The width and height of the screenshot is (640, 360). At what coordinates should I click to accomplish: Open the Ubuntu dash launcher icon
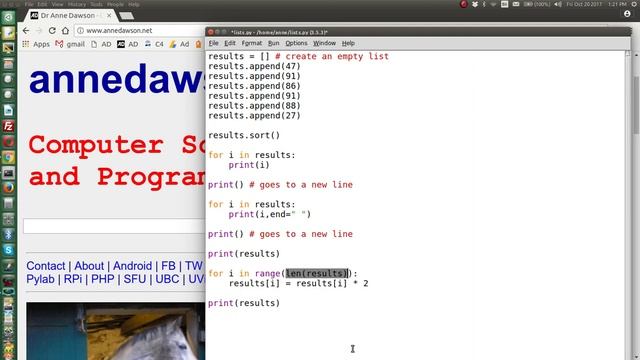[x=8, y=18]
